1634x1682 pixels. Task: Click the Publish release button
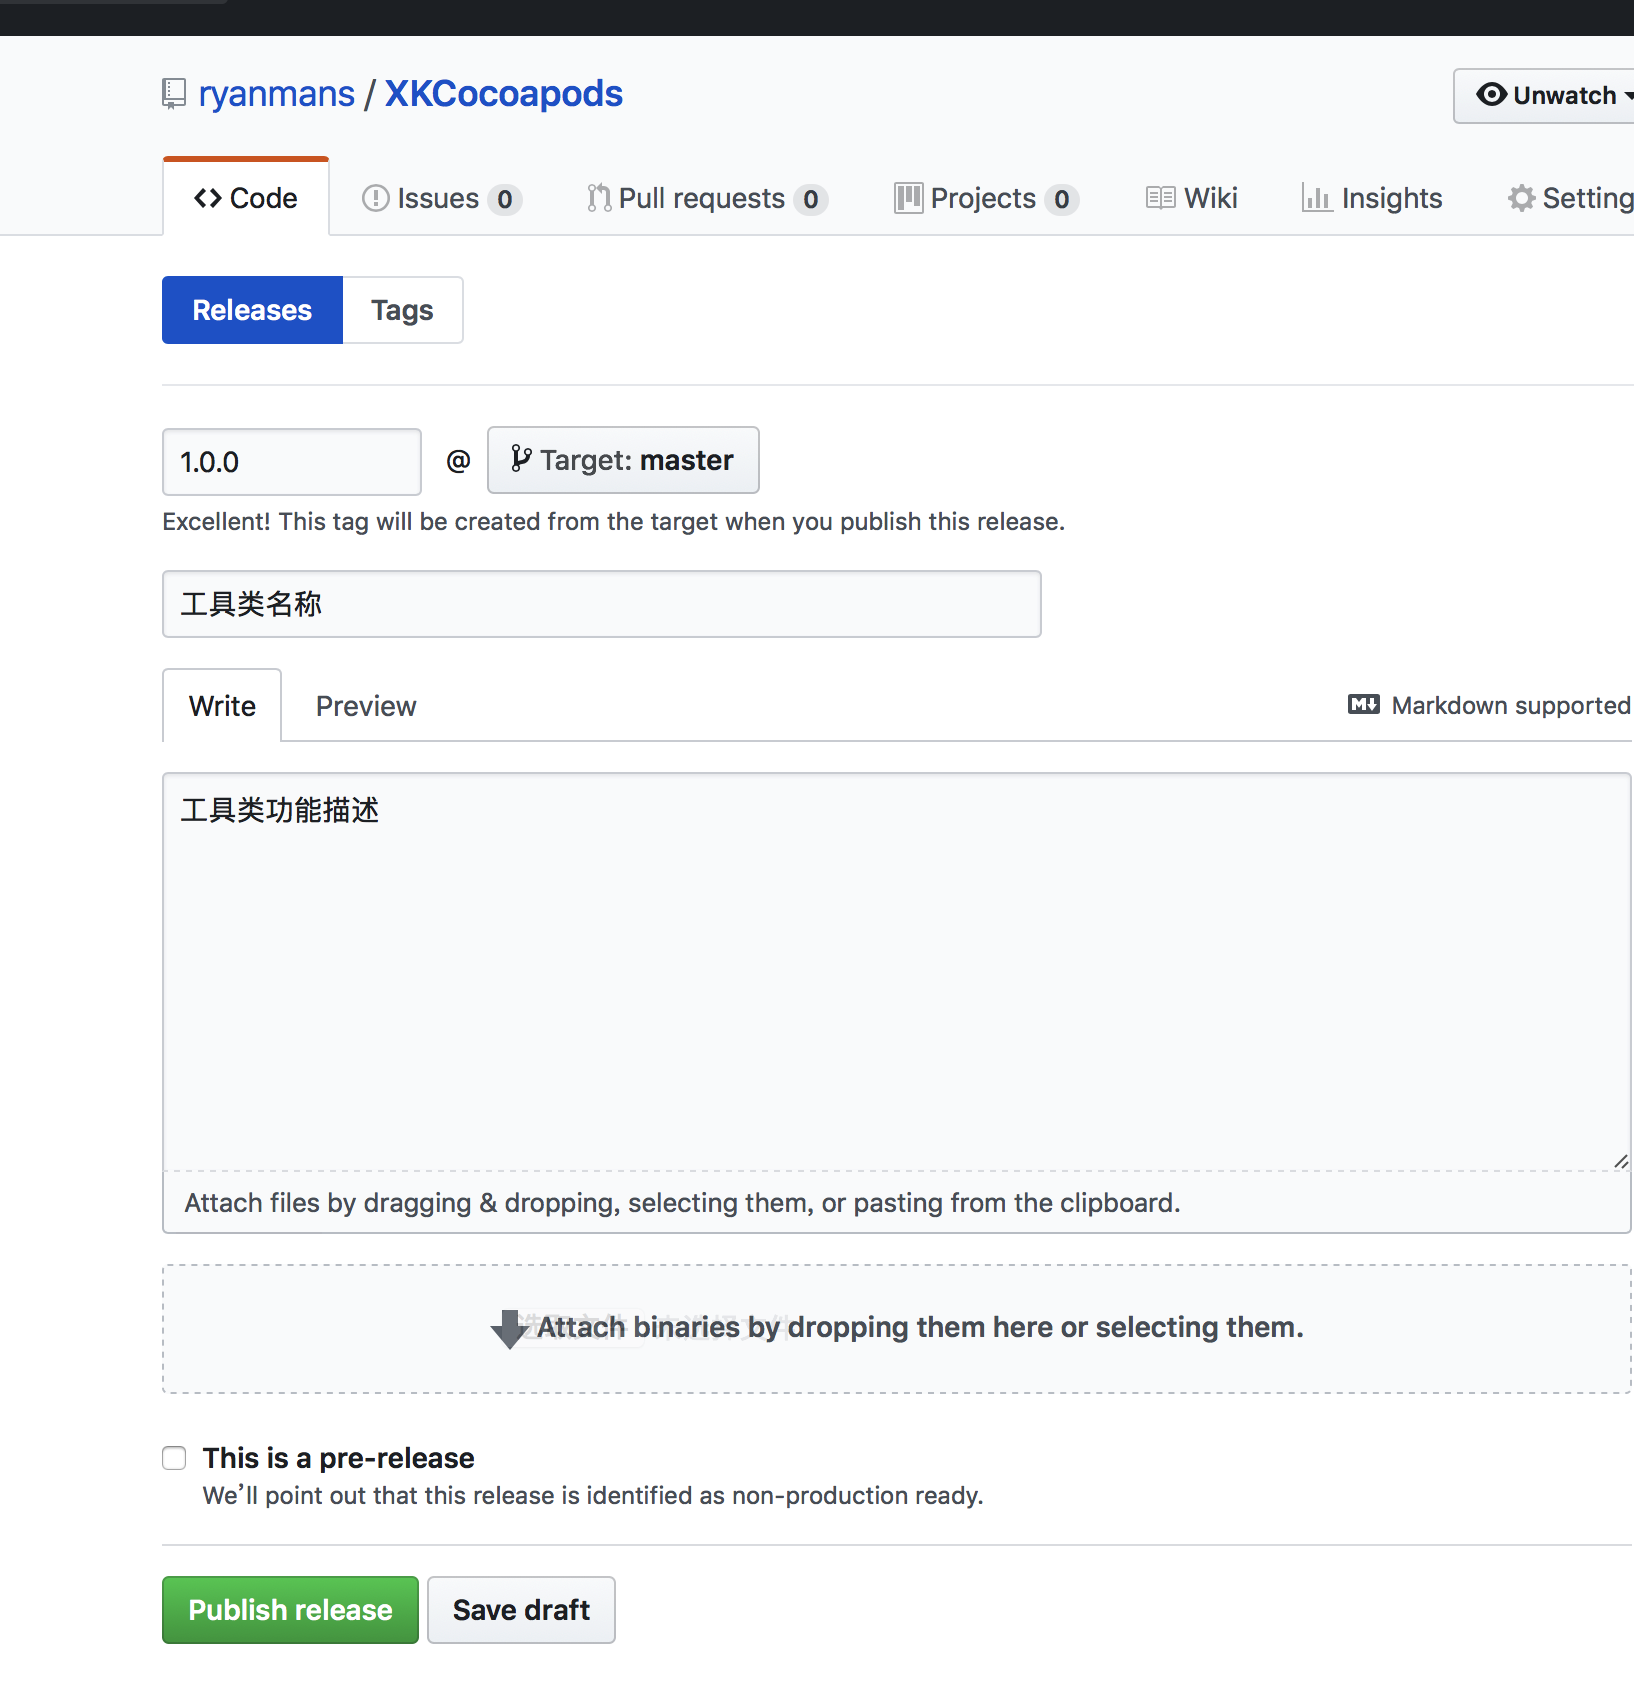(290, 1610)
